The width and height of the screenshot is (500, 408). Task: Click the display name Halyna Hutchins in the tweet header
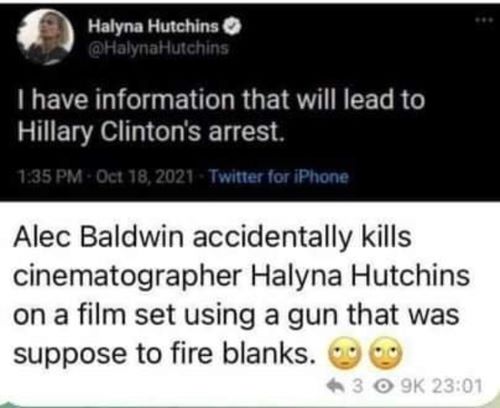(x=153, y=26)
